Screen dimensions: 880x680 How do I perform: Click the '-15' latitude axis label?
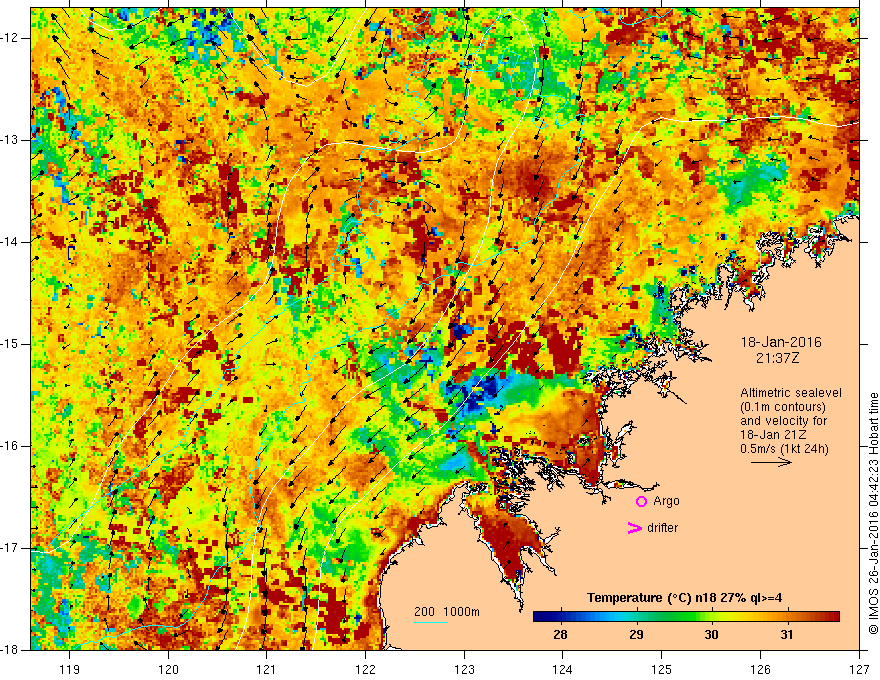point(10,344)
